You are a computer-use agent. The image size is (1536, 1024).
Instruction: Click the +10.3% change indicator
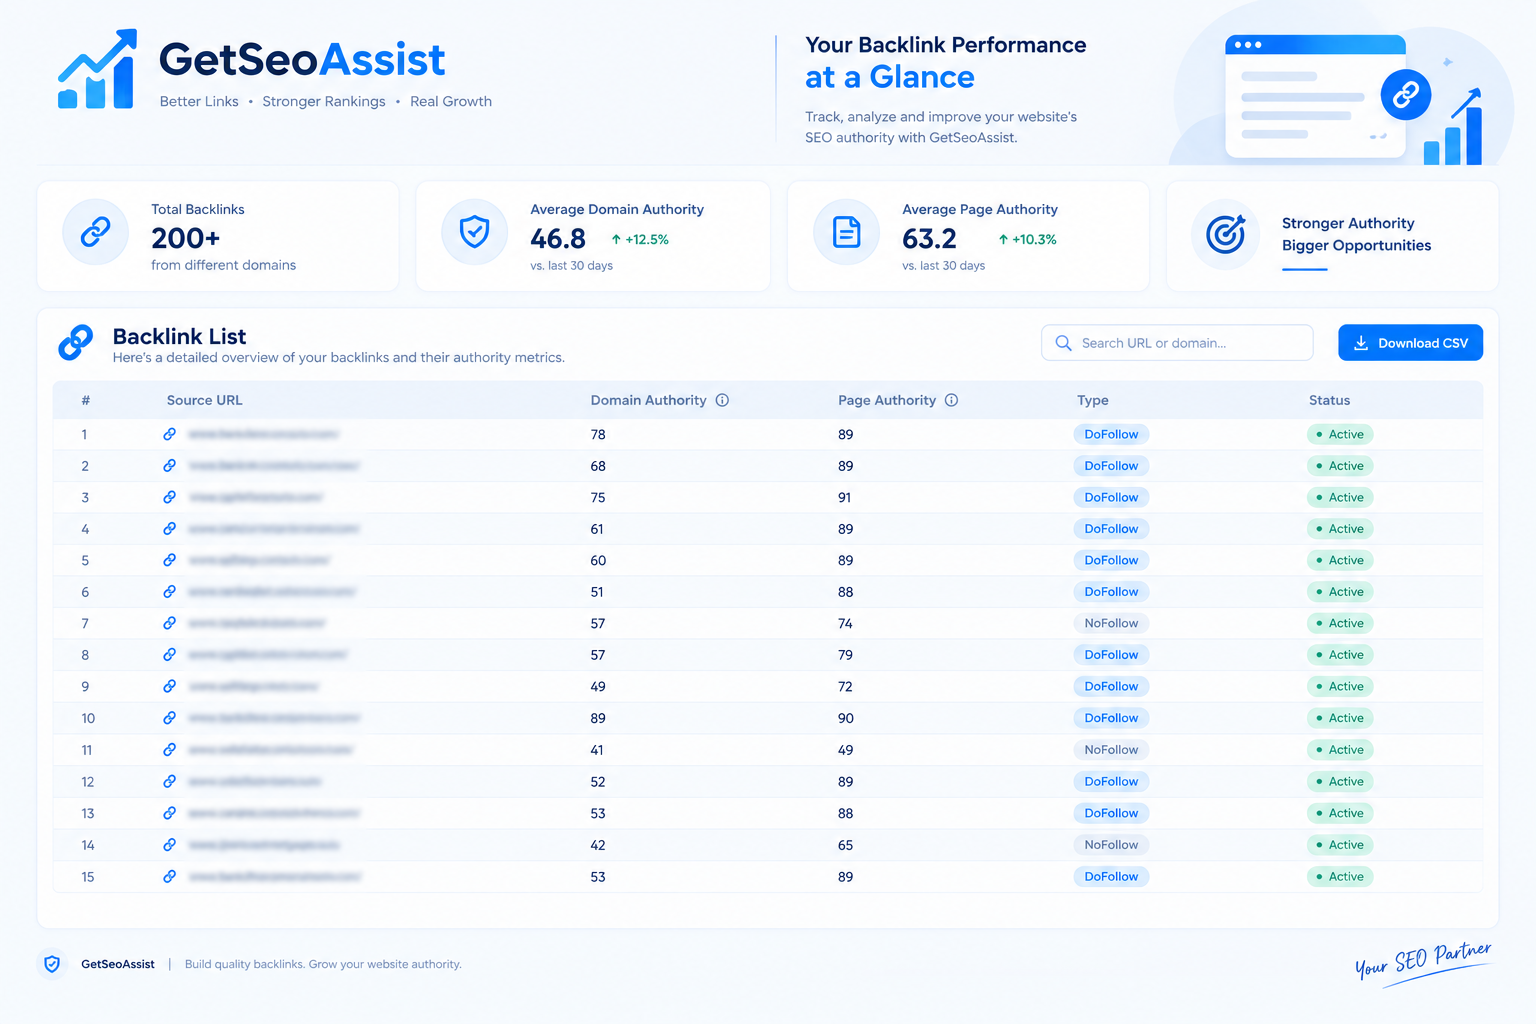pos(1027,239)
